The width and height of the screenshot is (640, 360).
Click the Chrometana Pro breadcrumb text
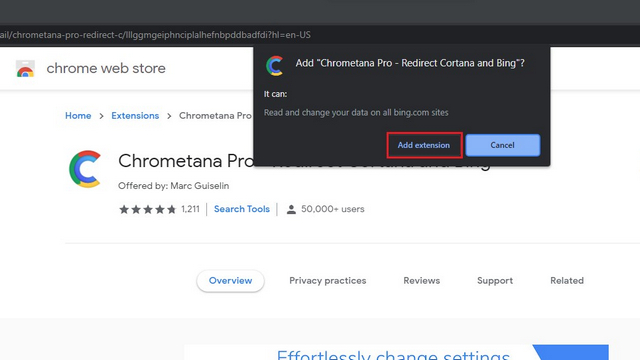pyautogui.click(x=215, y=116)
